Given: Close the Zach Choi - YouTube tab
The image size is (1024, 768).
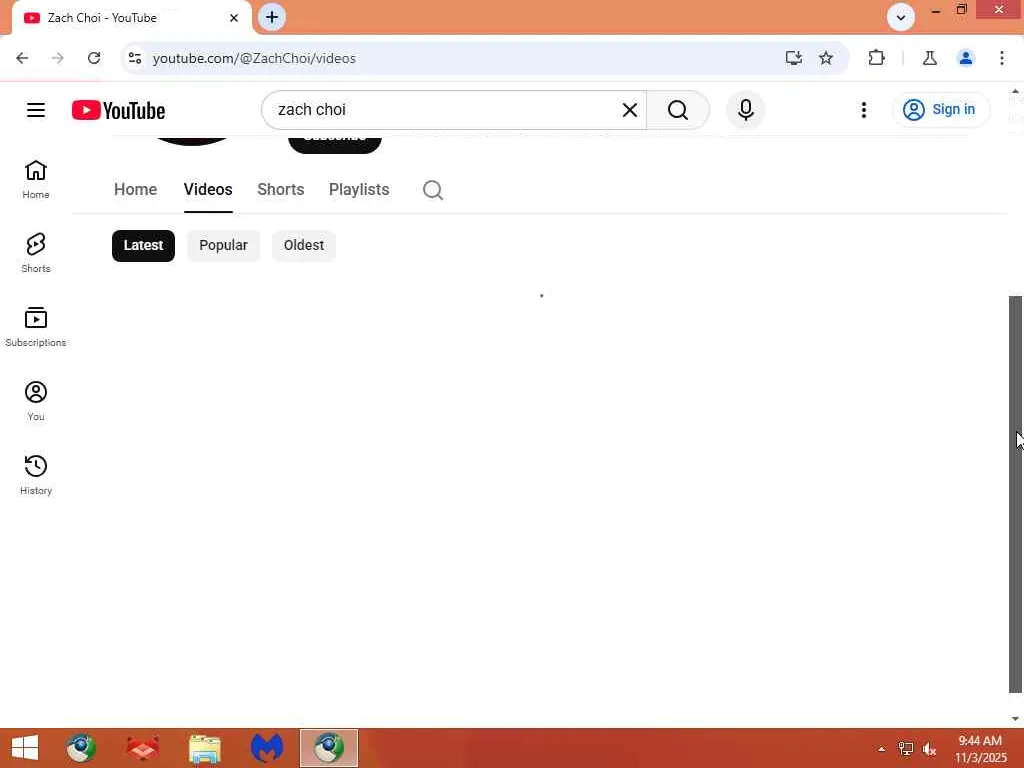Looking at the screenshot, I should [x=234, y=18].
